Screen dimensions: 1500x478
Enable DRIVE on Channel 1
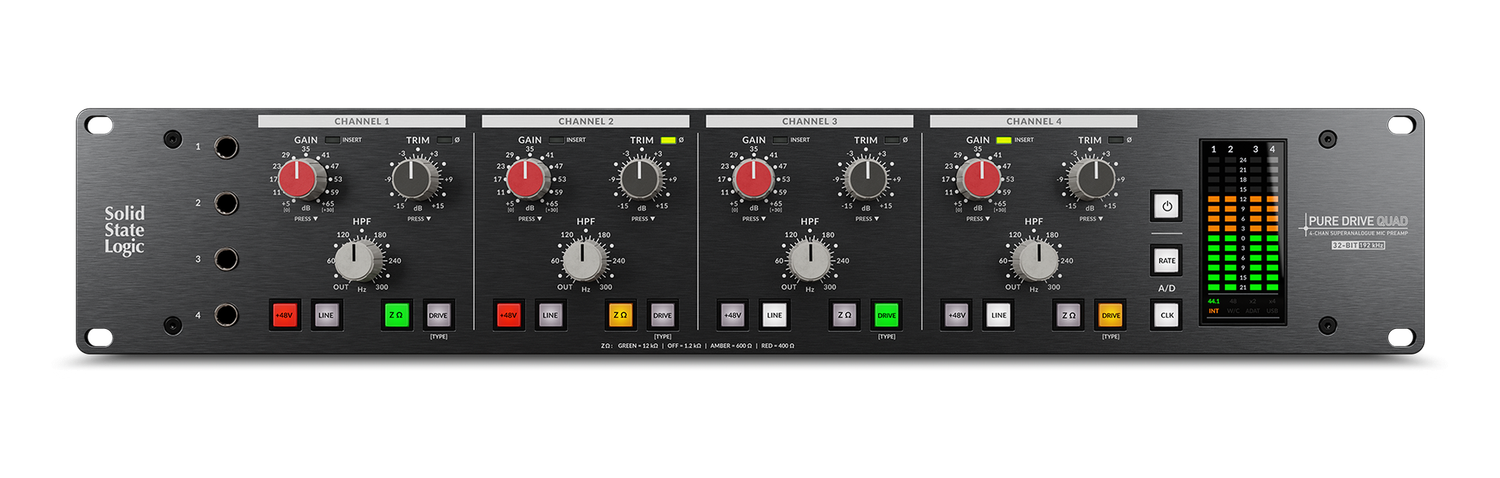pyautogui.click(x=438, y=315)
